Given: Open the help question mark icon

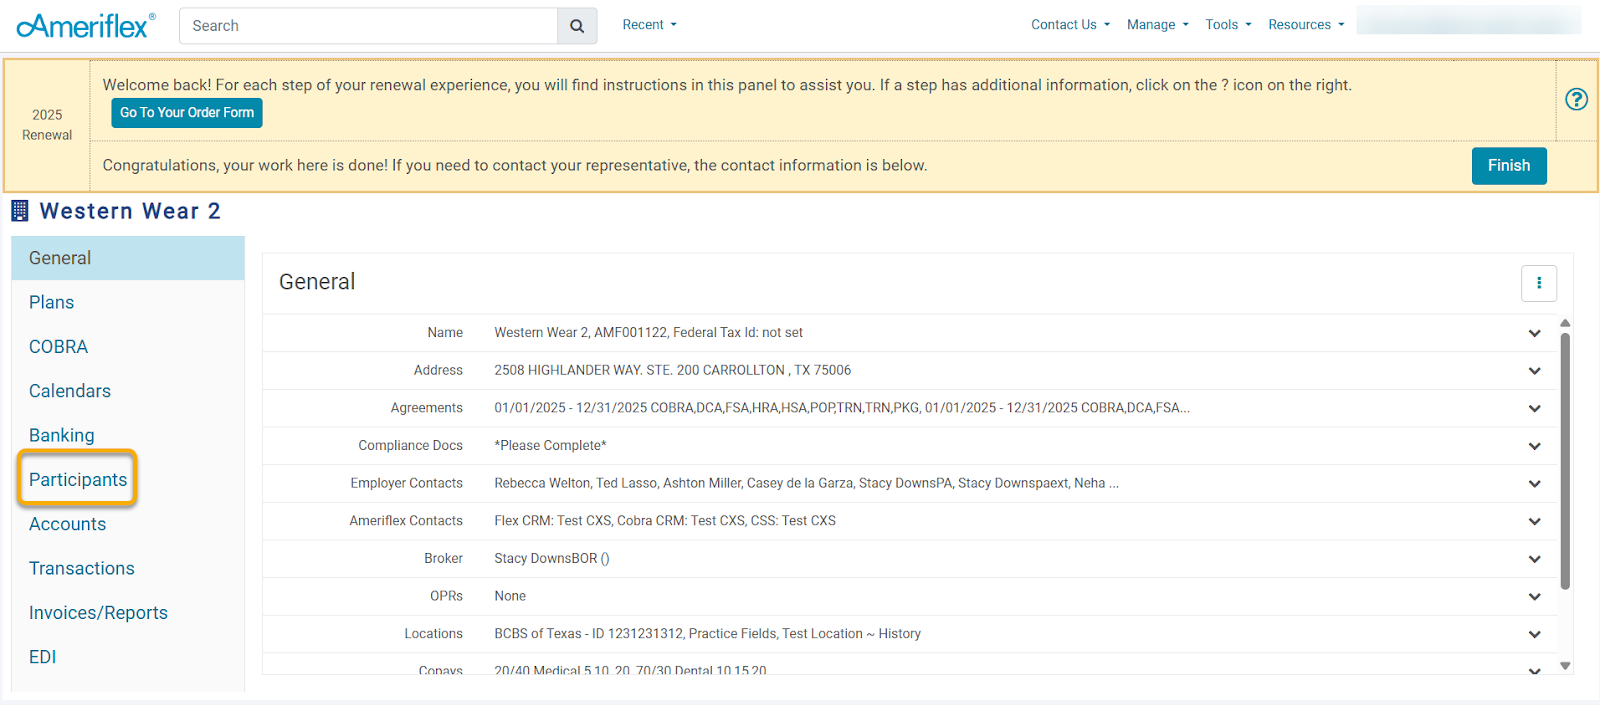Looking at the screenshot, I should (1576, 99).
